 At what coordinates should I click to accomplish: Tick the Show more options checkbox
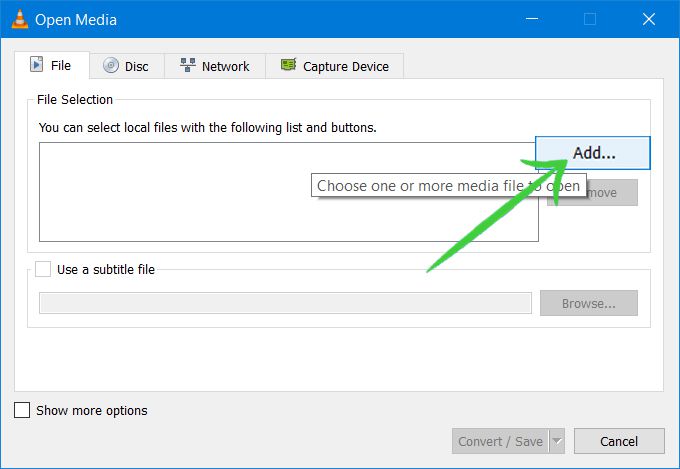22,410
